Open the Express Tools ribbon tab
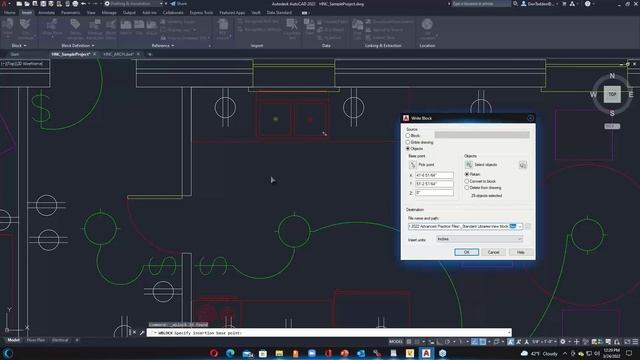This screenshot has height=360, width=640. click(x=201, y=13)
